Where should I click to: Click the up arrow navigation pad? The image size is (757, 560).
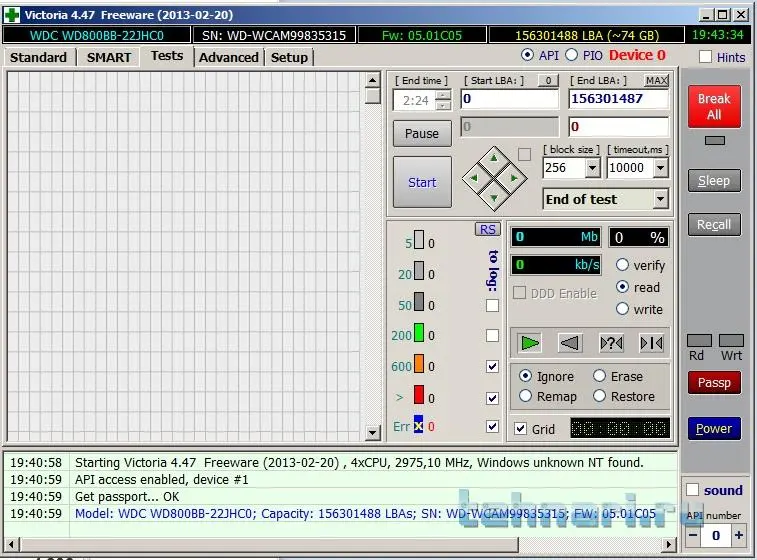[494, 158]
